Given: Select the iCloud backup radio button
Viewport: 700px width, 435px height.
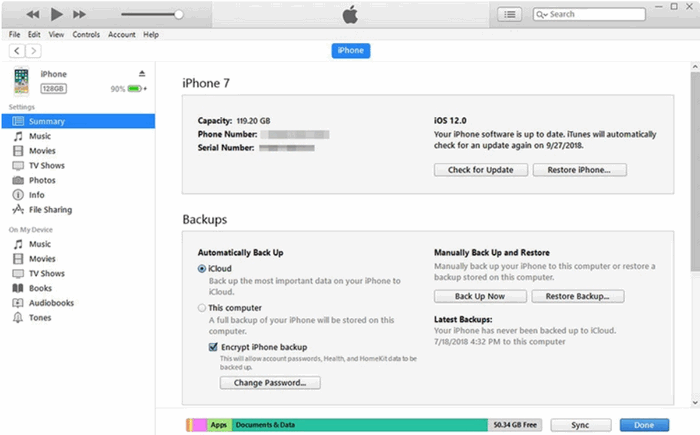Looking at the screenshot, I should pyautogui.click(x=202, y=268).
